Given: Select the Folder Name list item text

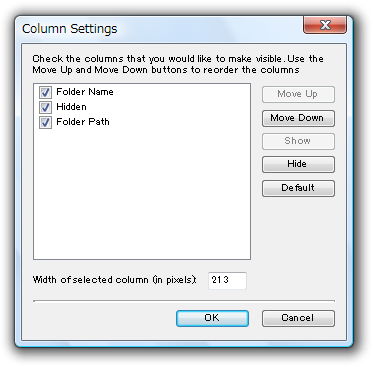Looking at the screenshot, I should [85, 92].
